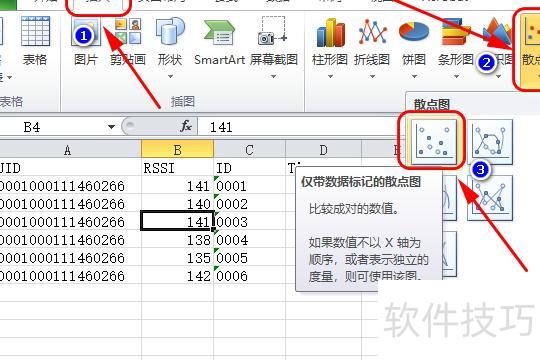Viewport: 540px width, 360px height.
Task: Choose the 柱形图 column chart icon
Action: click(330, 33)
